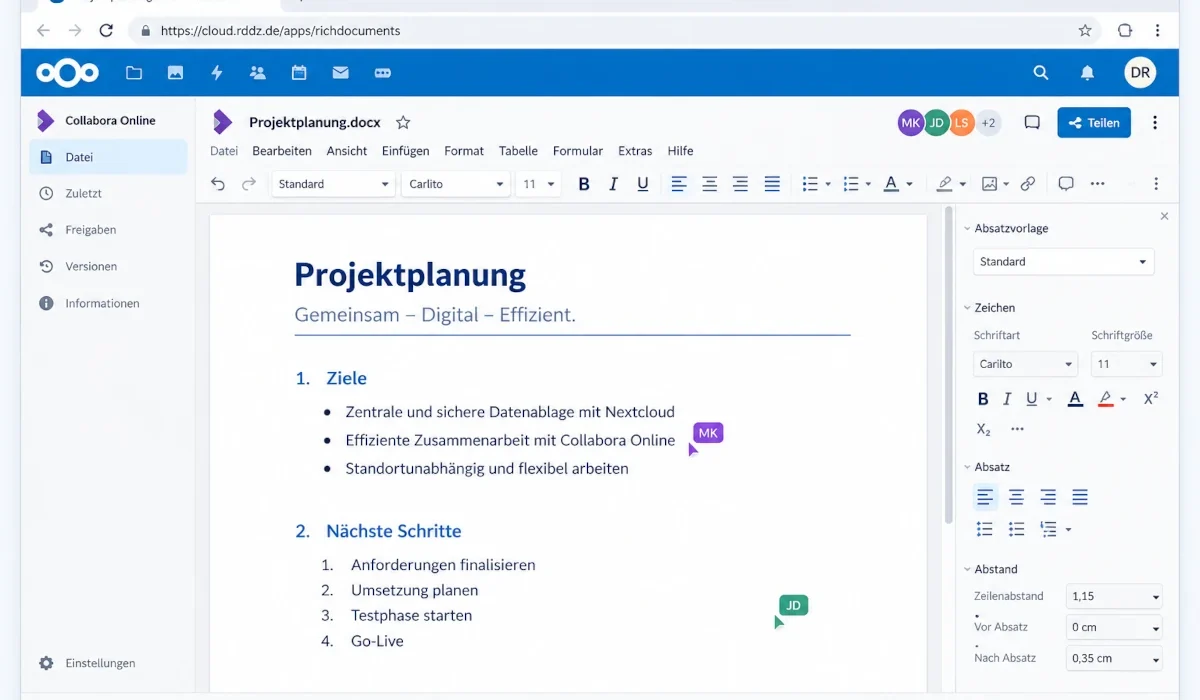Open the Calendar app icon
This screenshot has width=1200, height=700.
pos(298,72)
